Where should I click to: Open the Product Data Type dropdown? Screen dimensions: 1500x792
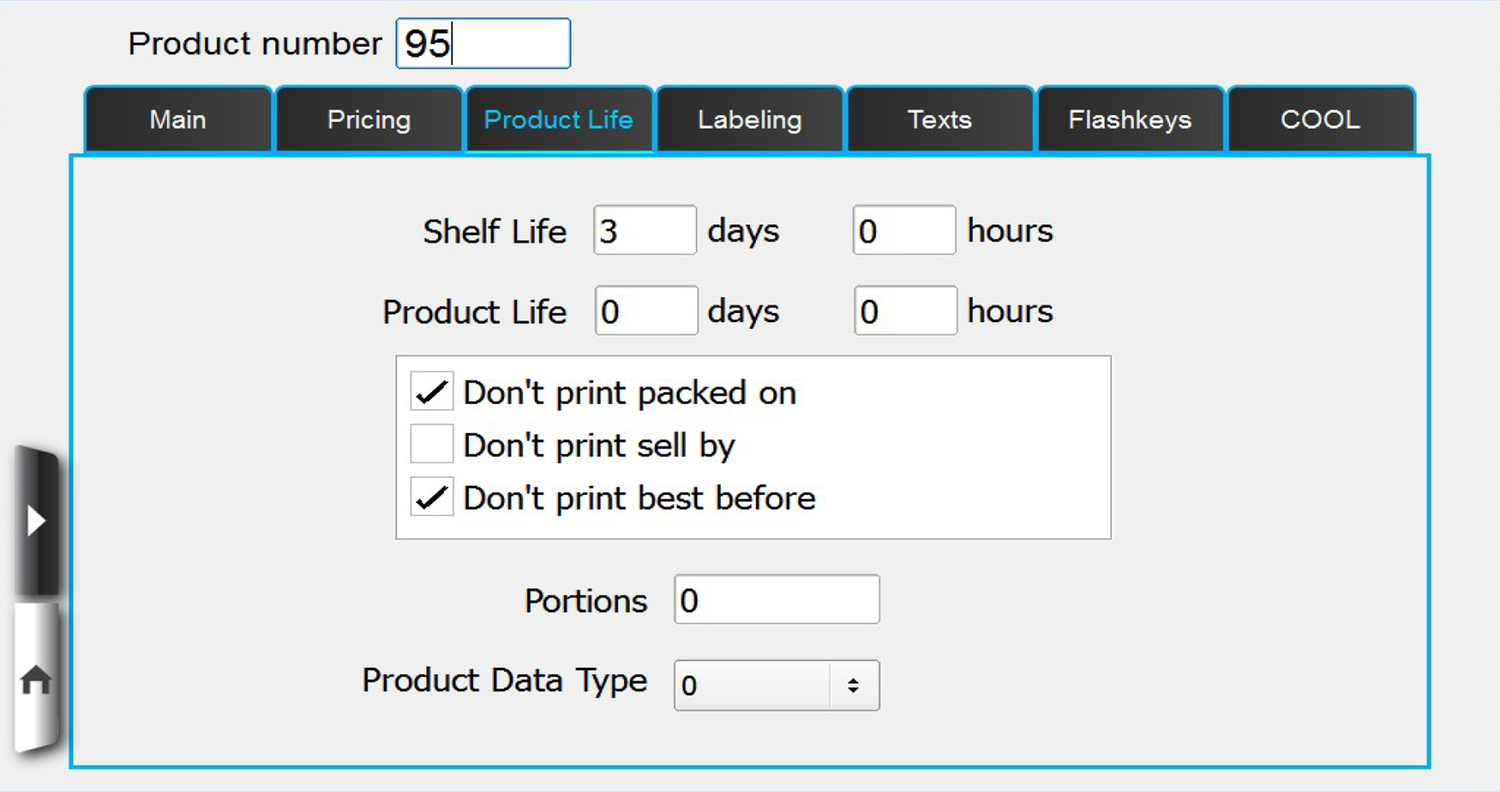pos(754,686)
